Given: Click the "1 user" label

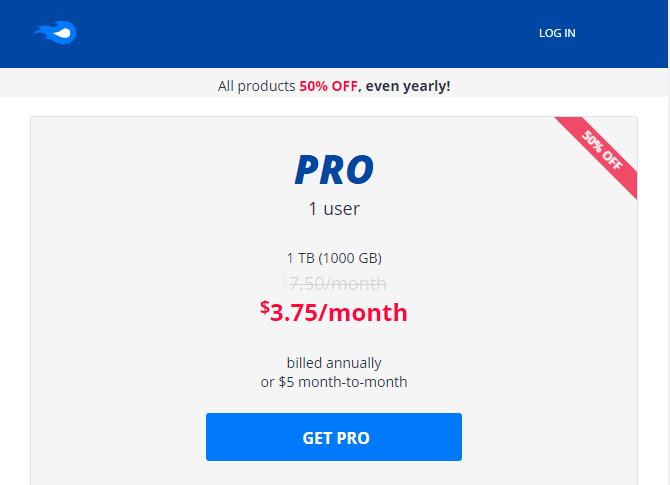Looking at the screenshot, I should 334,209.
